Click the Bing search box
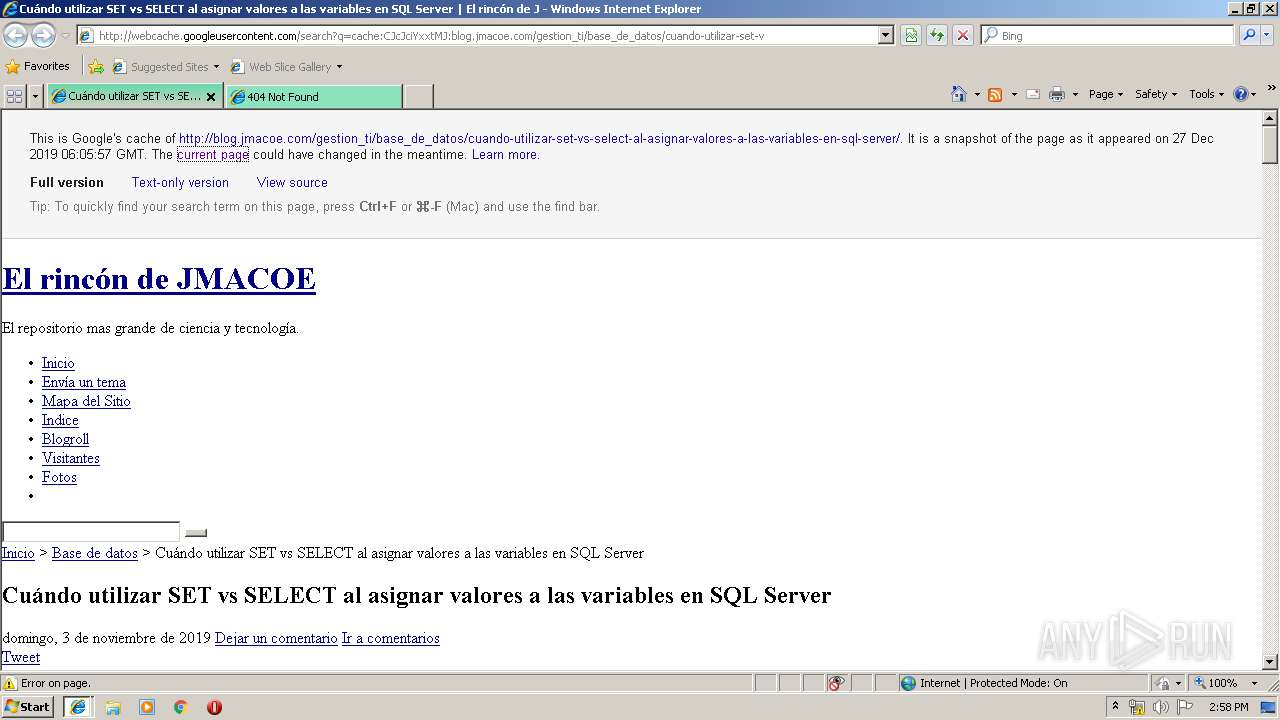 [x=1107, y=35]
